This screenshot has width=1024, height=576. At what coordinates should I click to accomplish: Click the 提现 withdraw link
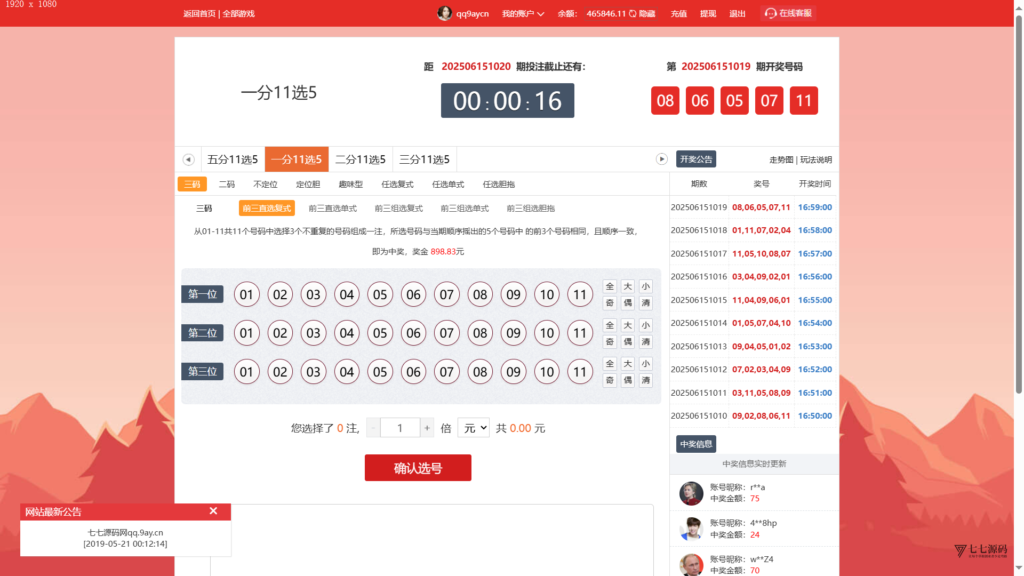[708, 13]
